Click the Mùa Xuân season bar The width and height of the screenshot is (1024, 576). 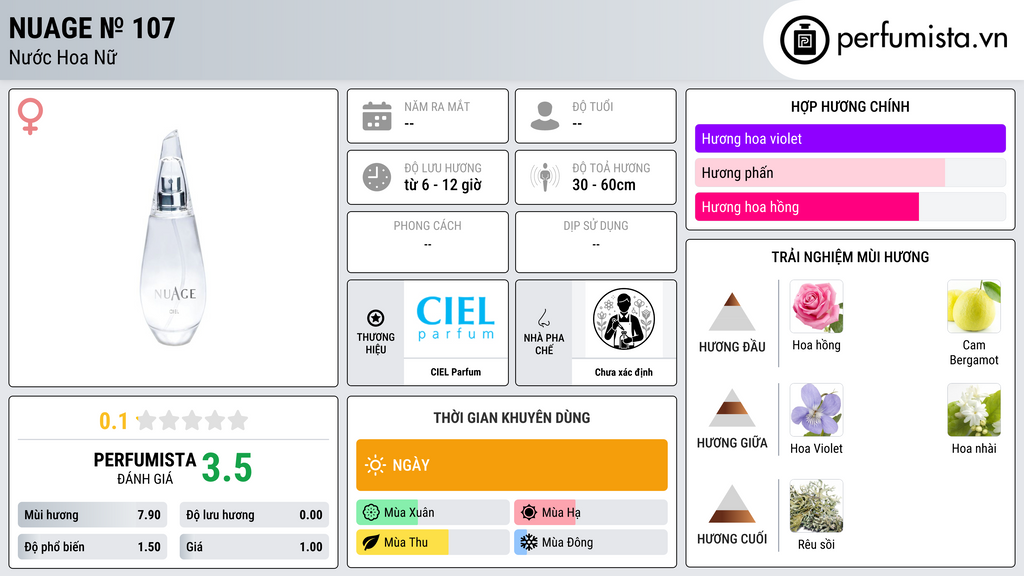(433, 513)
